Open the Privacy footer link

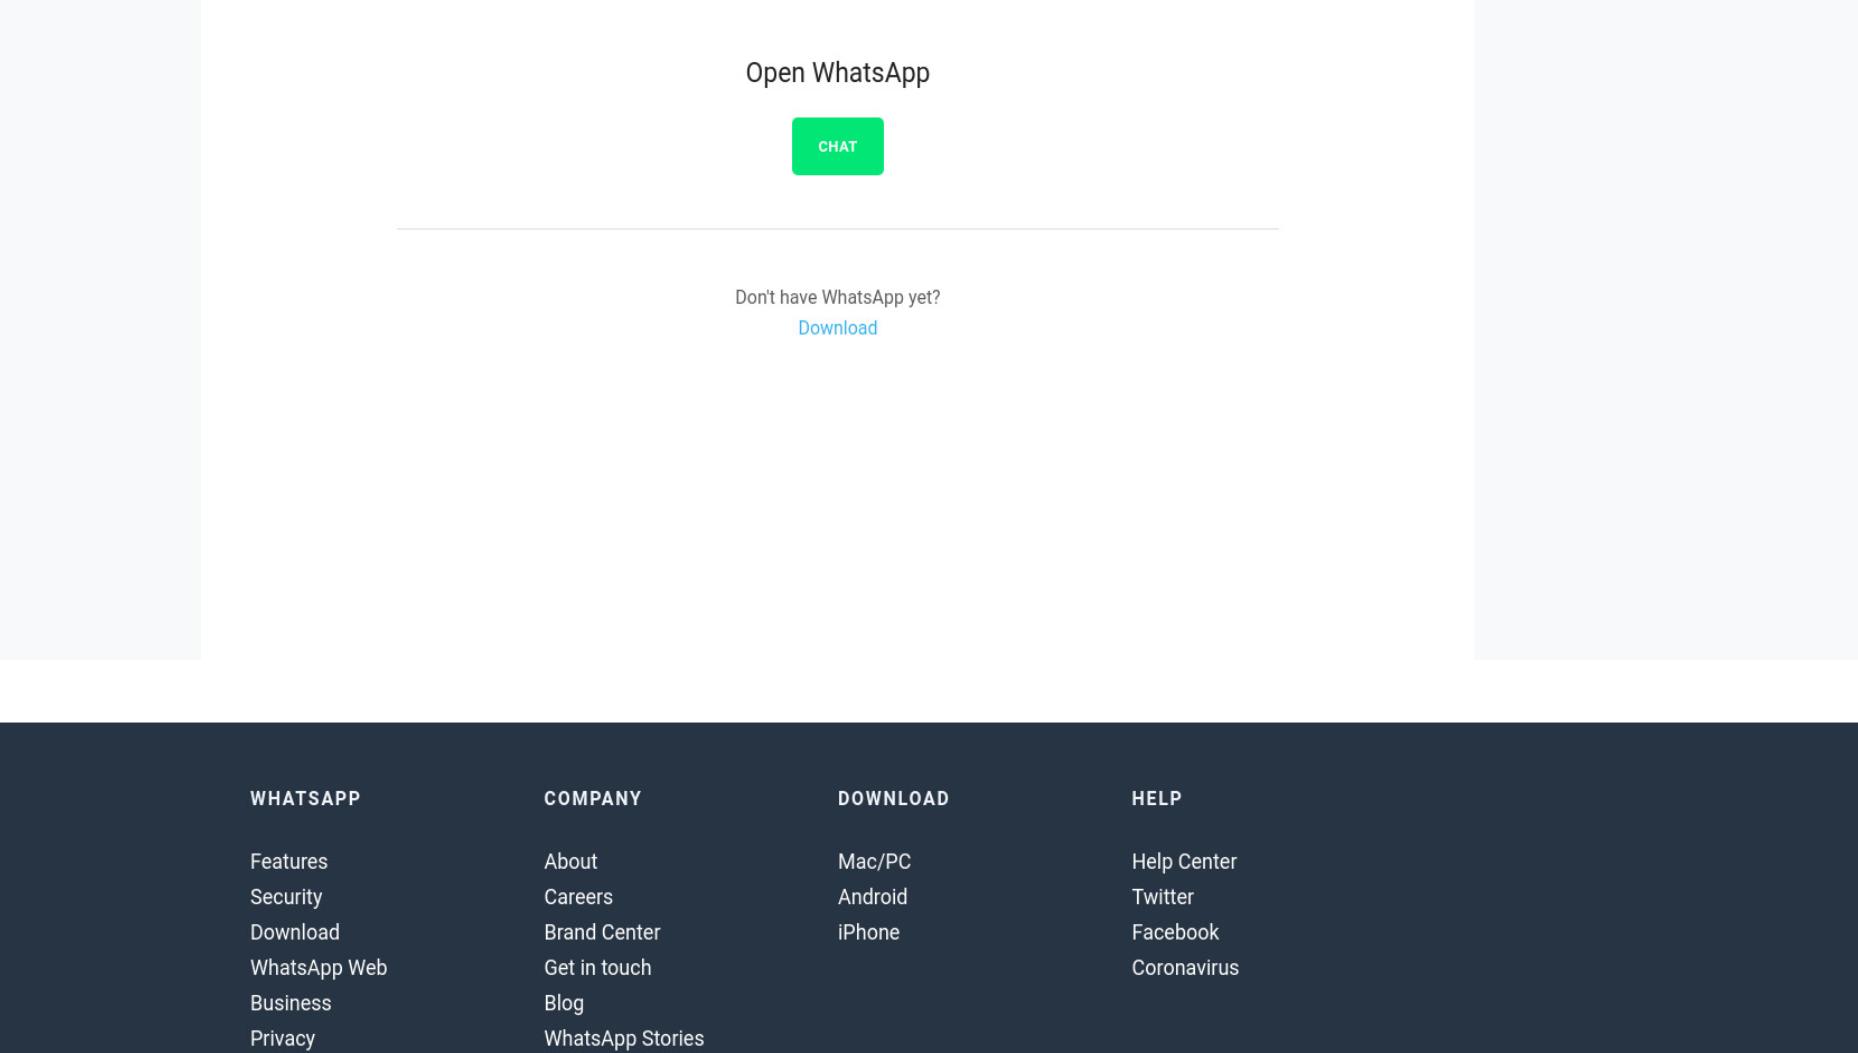click(282, 1039)
